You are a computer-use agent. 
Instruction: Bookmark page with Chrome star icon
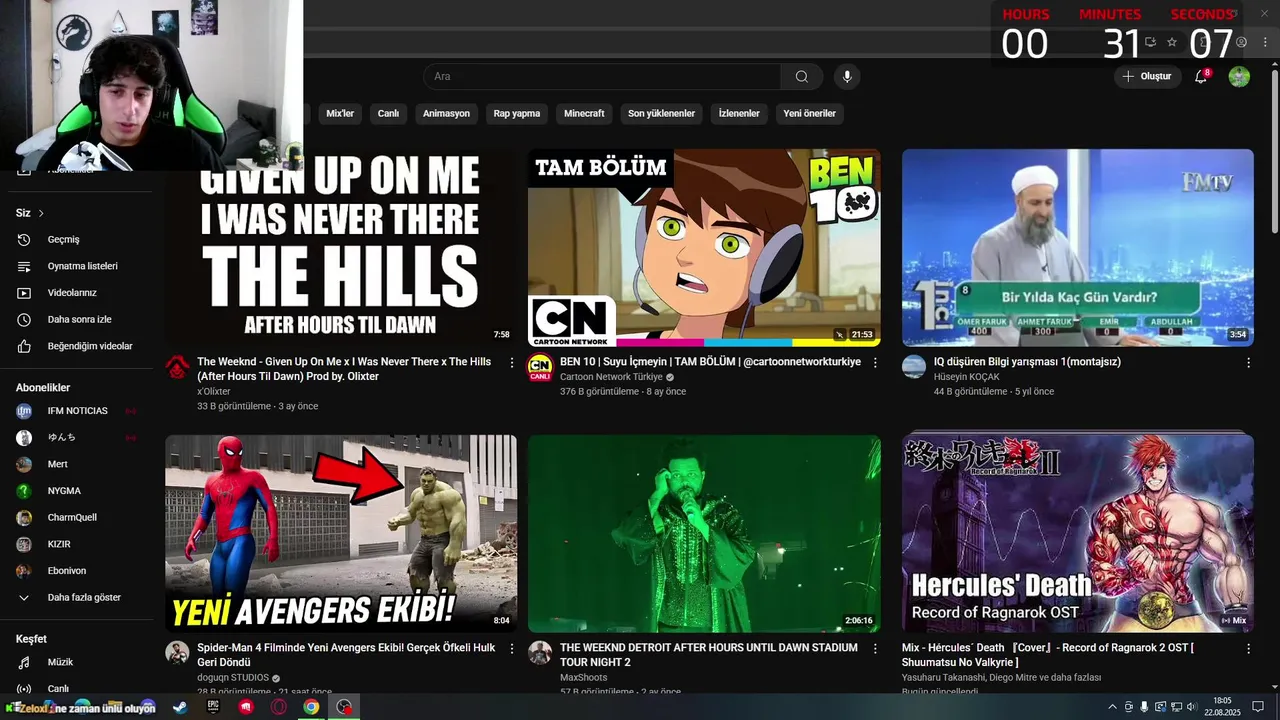pos(1172,42)
